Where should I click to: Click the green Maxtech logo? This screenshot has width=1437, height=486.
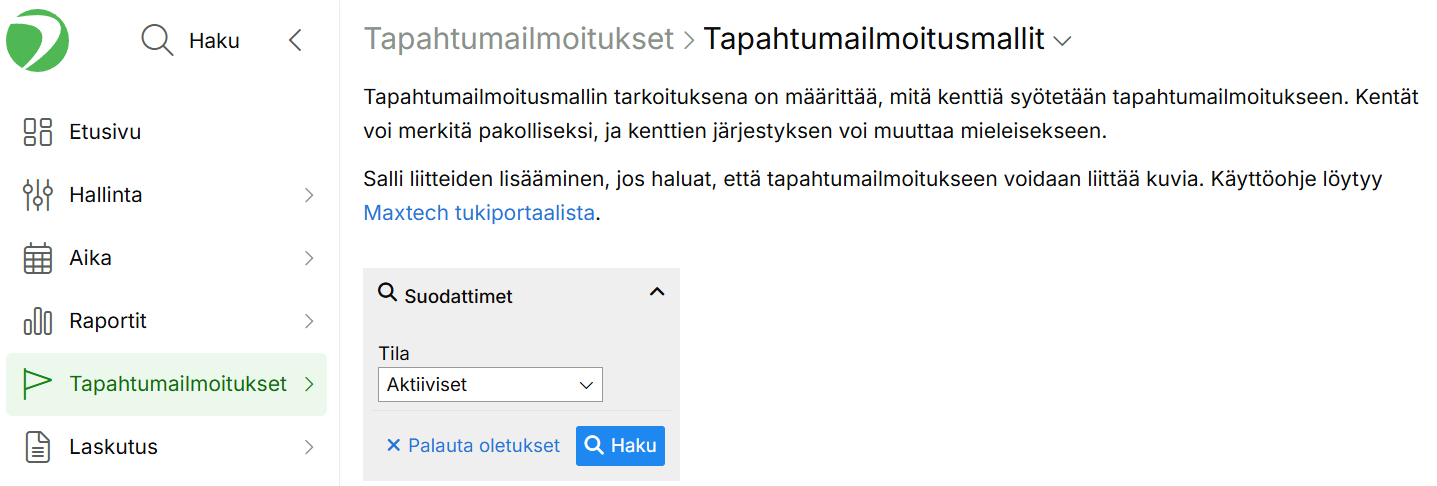(38, 40)
